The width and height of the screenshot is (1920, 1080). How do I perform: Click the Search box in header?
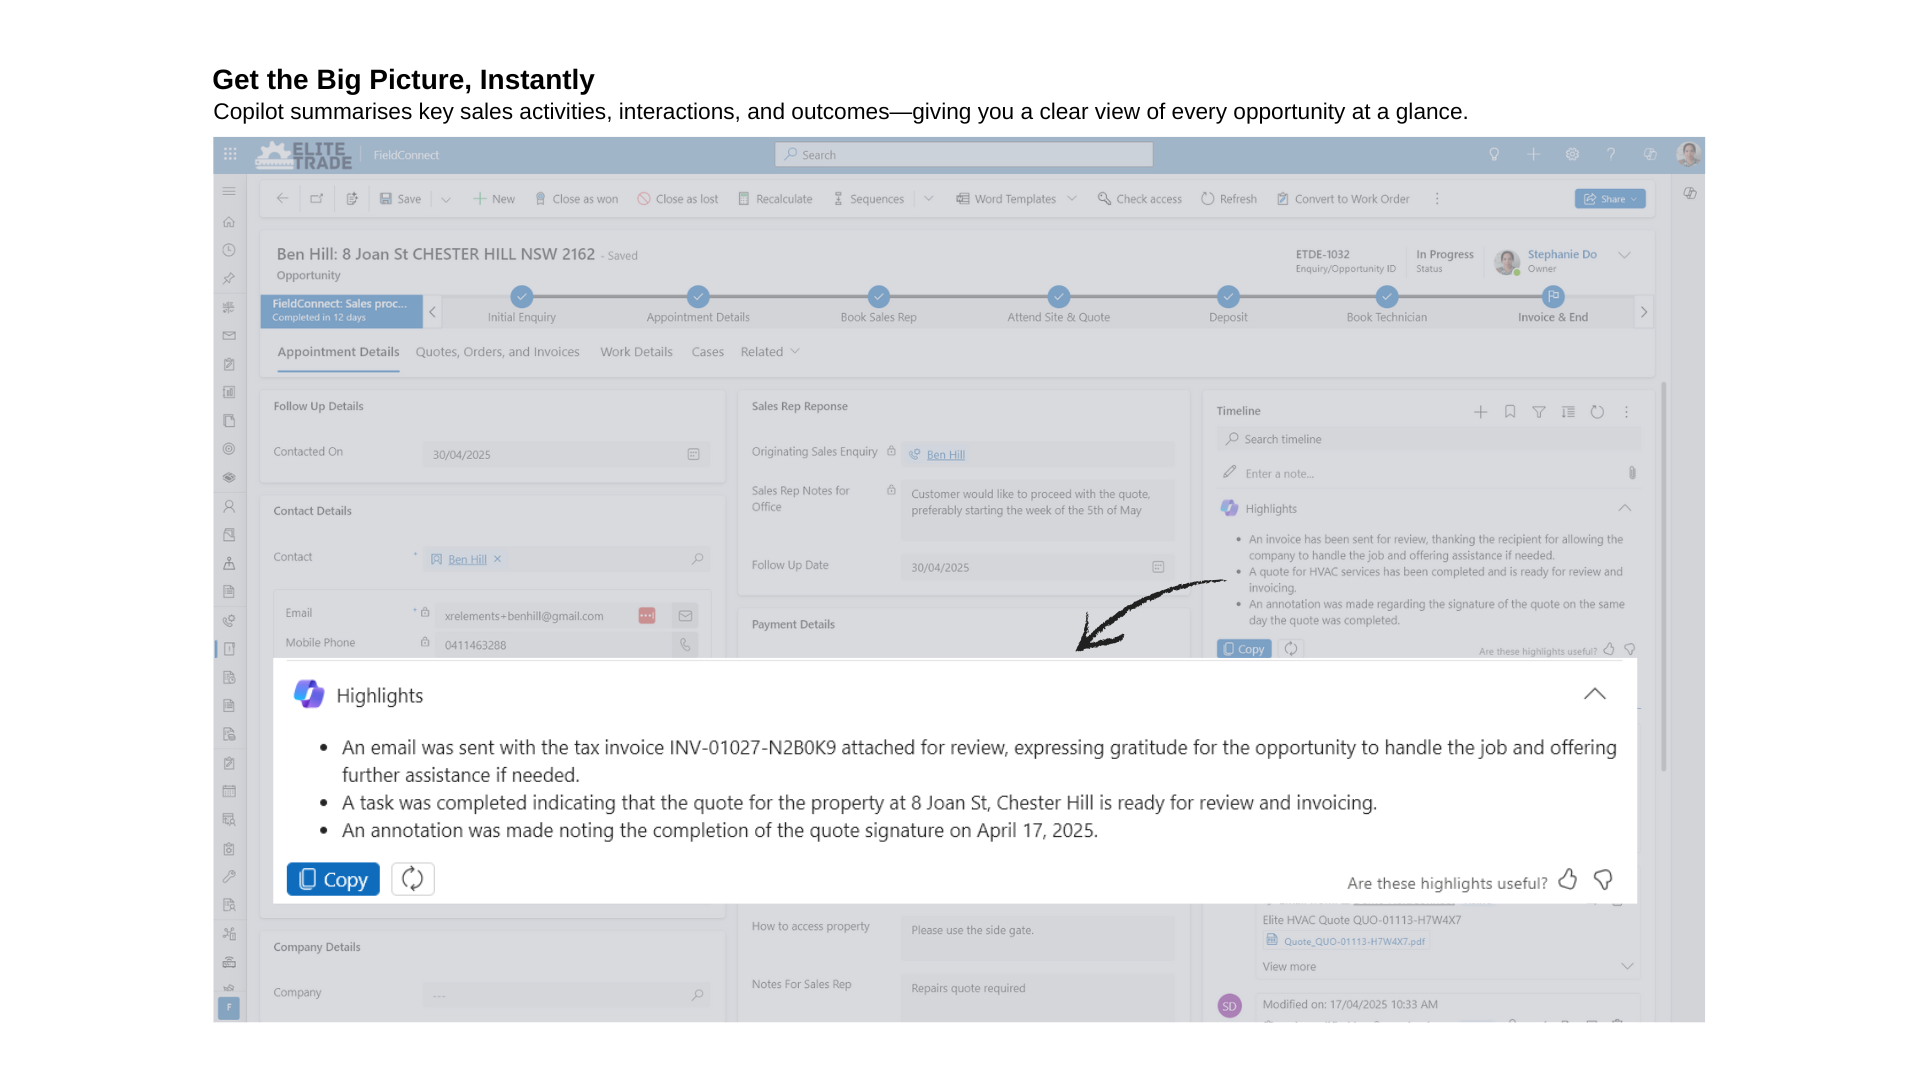click(963, 154)
